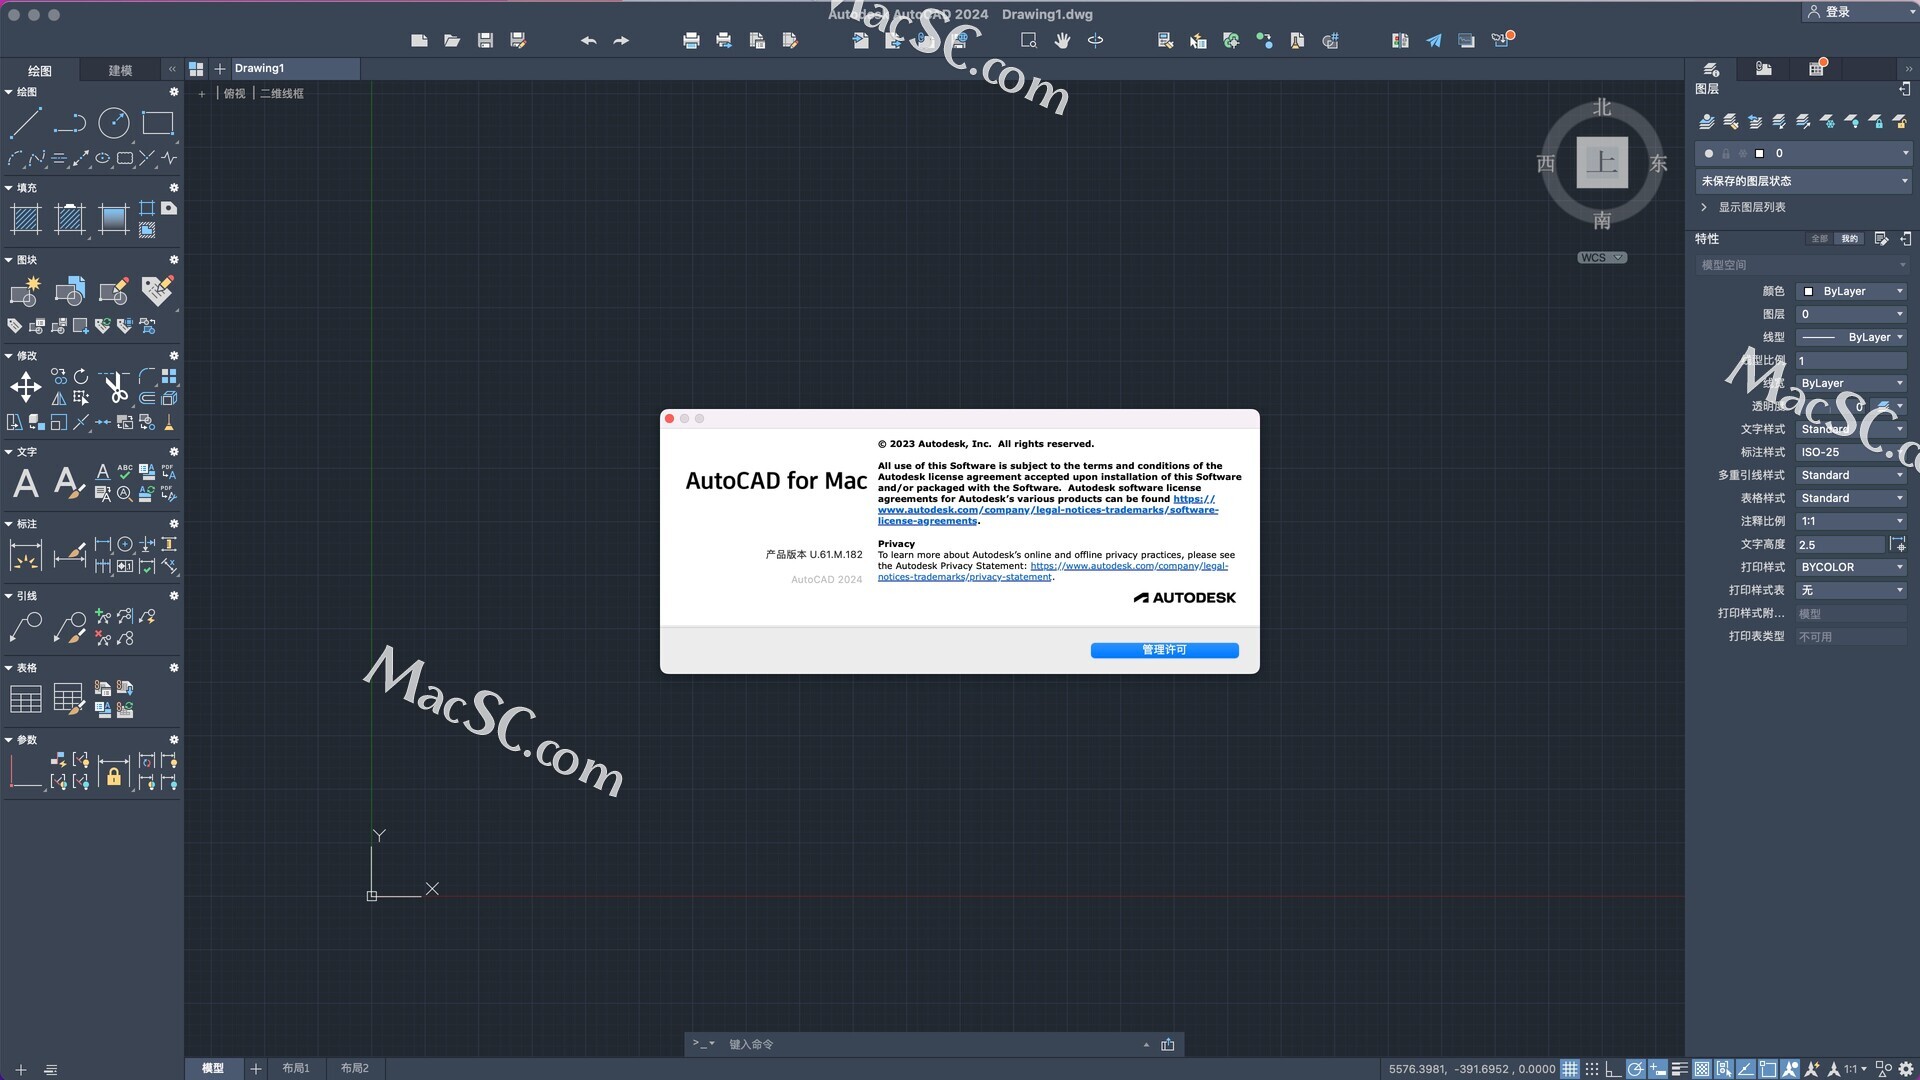1920x1080 pixels.
Task: Select the Trim scissors tool
Action: 115,386
